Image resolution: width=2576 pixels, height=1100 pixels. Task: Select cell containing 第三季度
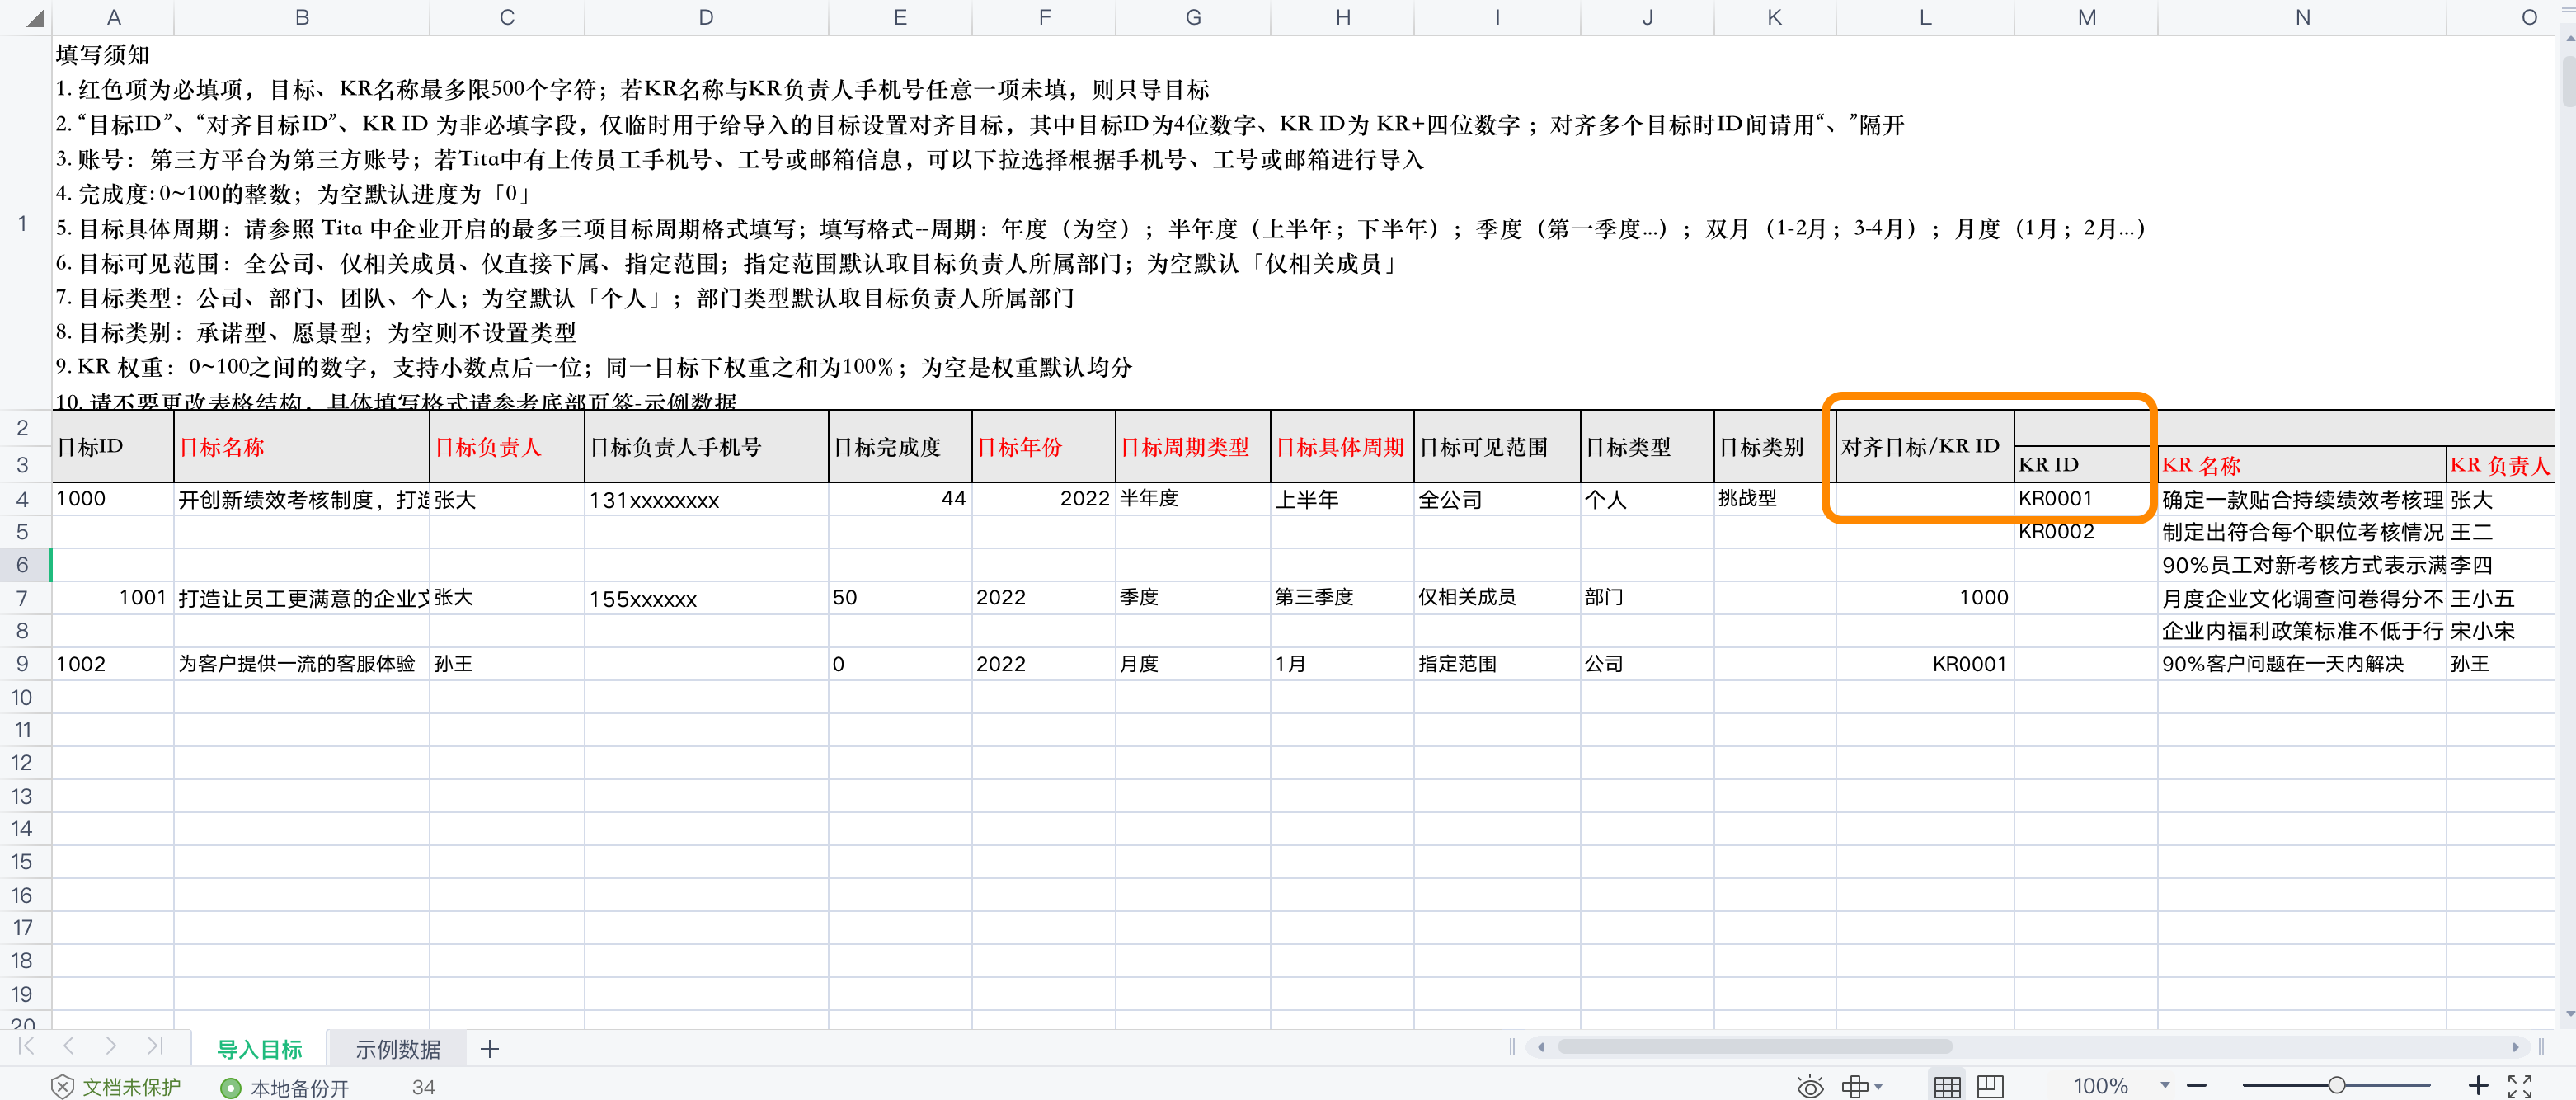pos(1342,598)
